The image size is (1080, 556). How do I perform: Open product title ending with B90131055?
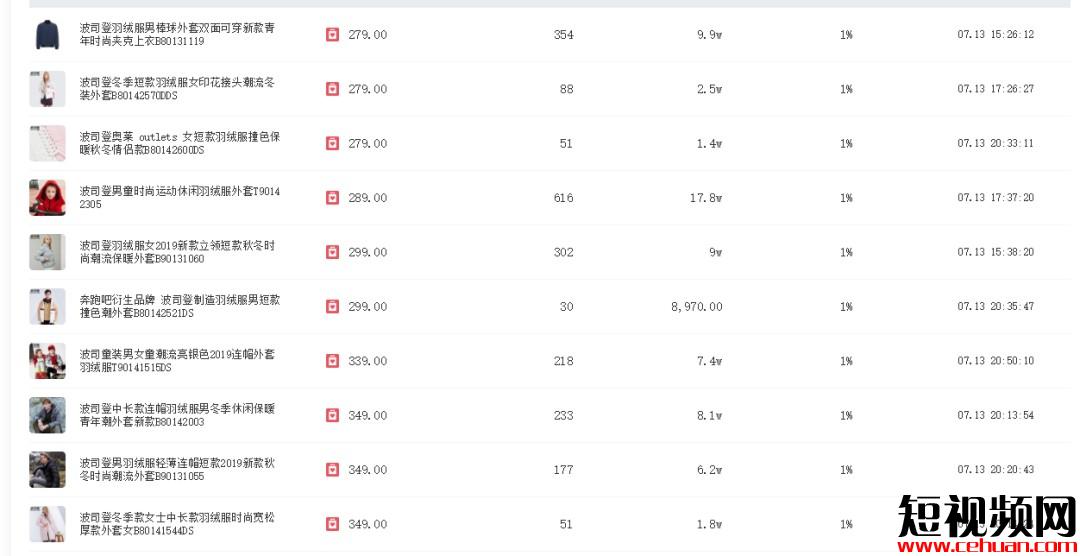(177, 470)
